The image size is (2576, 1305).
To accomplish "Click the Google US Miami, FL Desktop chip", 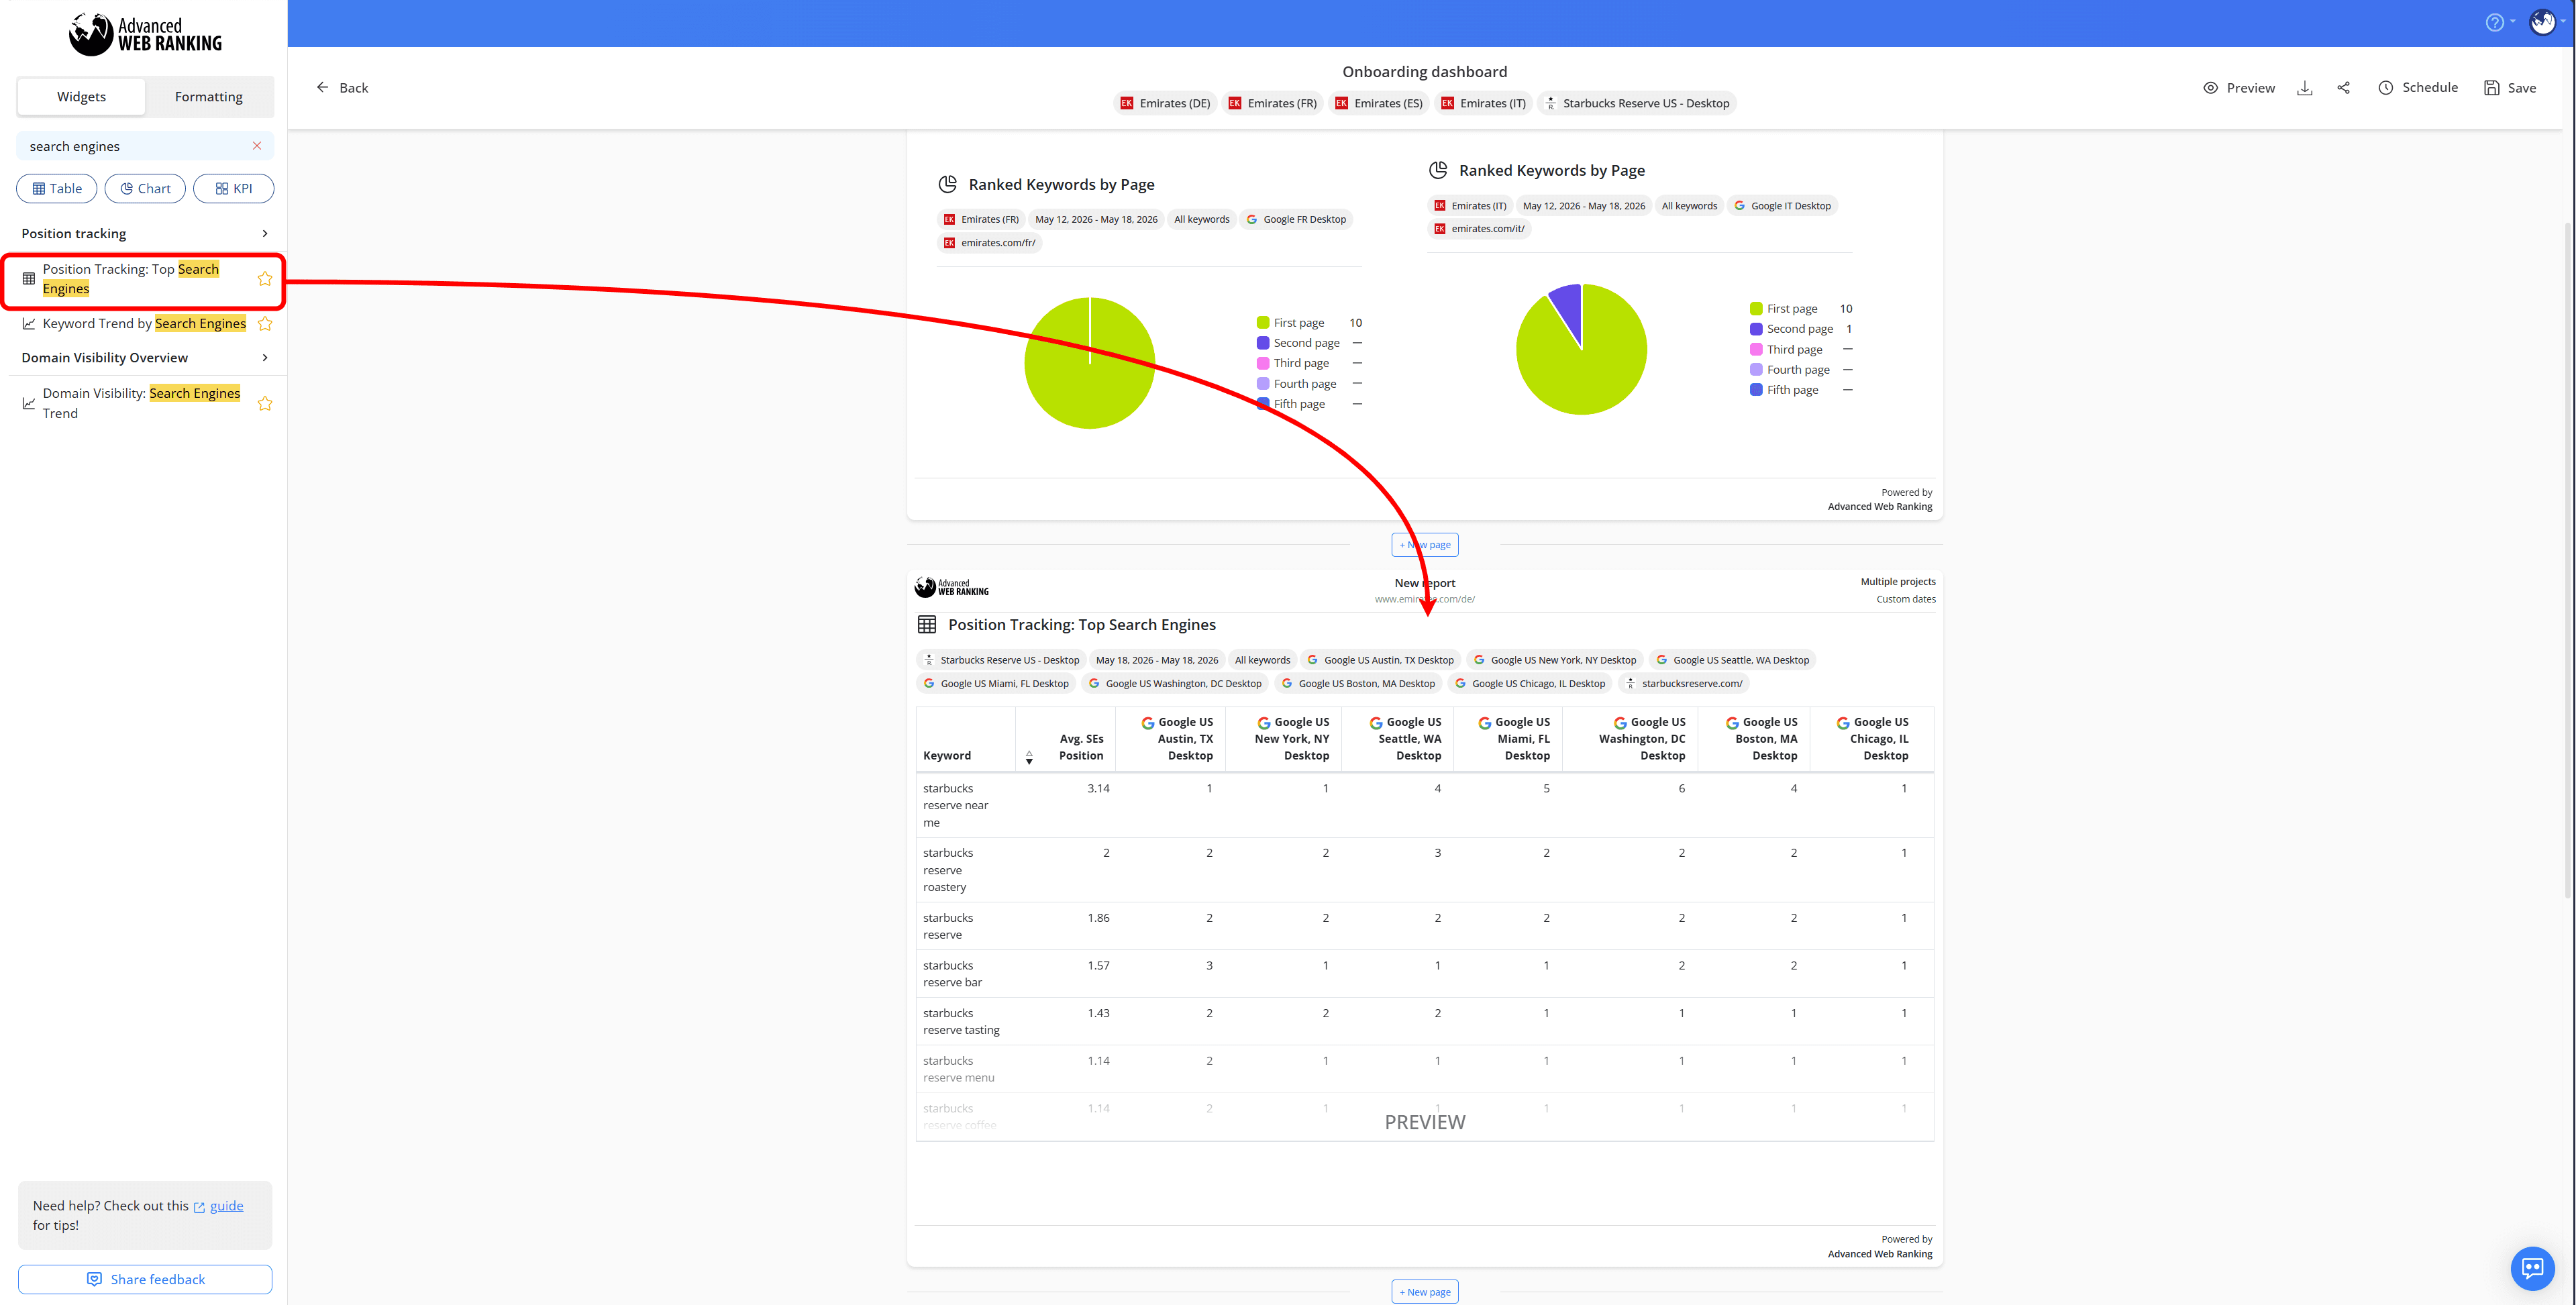I will (996, 684).
